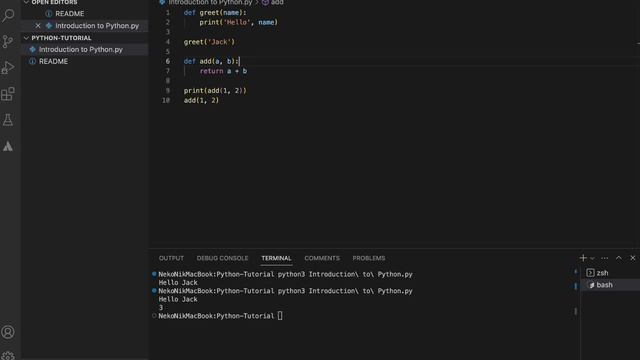Viewport: 640px width, 360px height.
Task: Close Introduction to Python.py in Open Editors
Action: click(x=38, y=26)
